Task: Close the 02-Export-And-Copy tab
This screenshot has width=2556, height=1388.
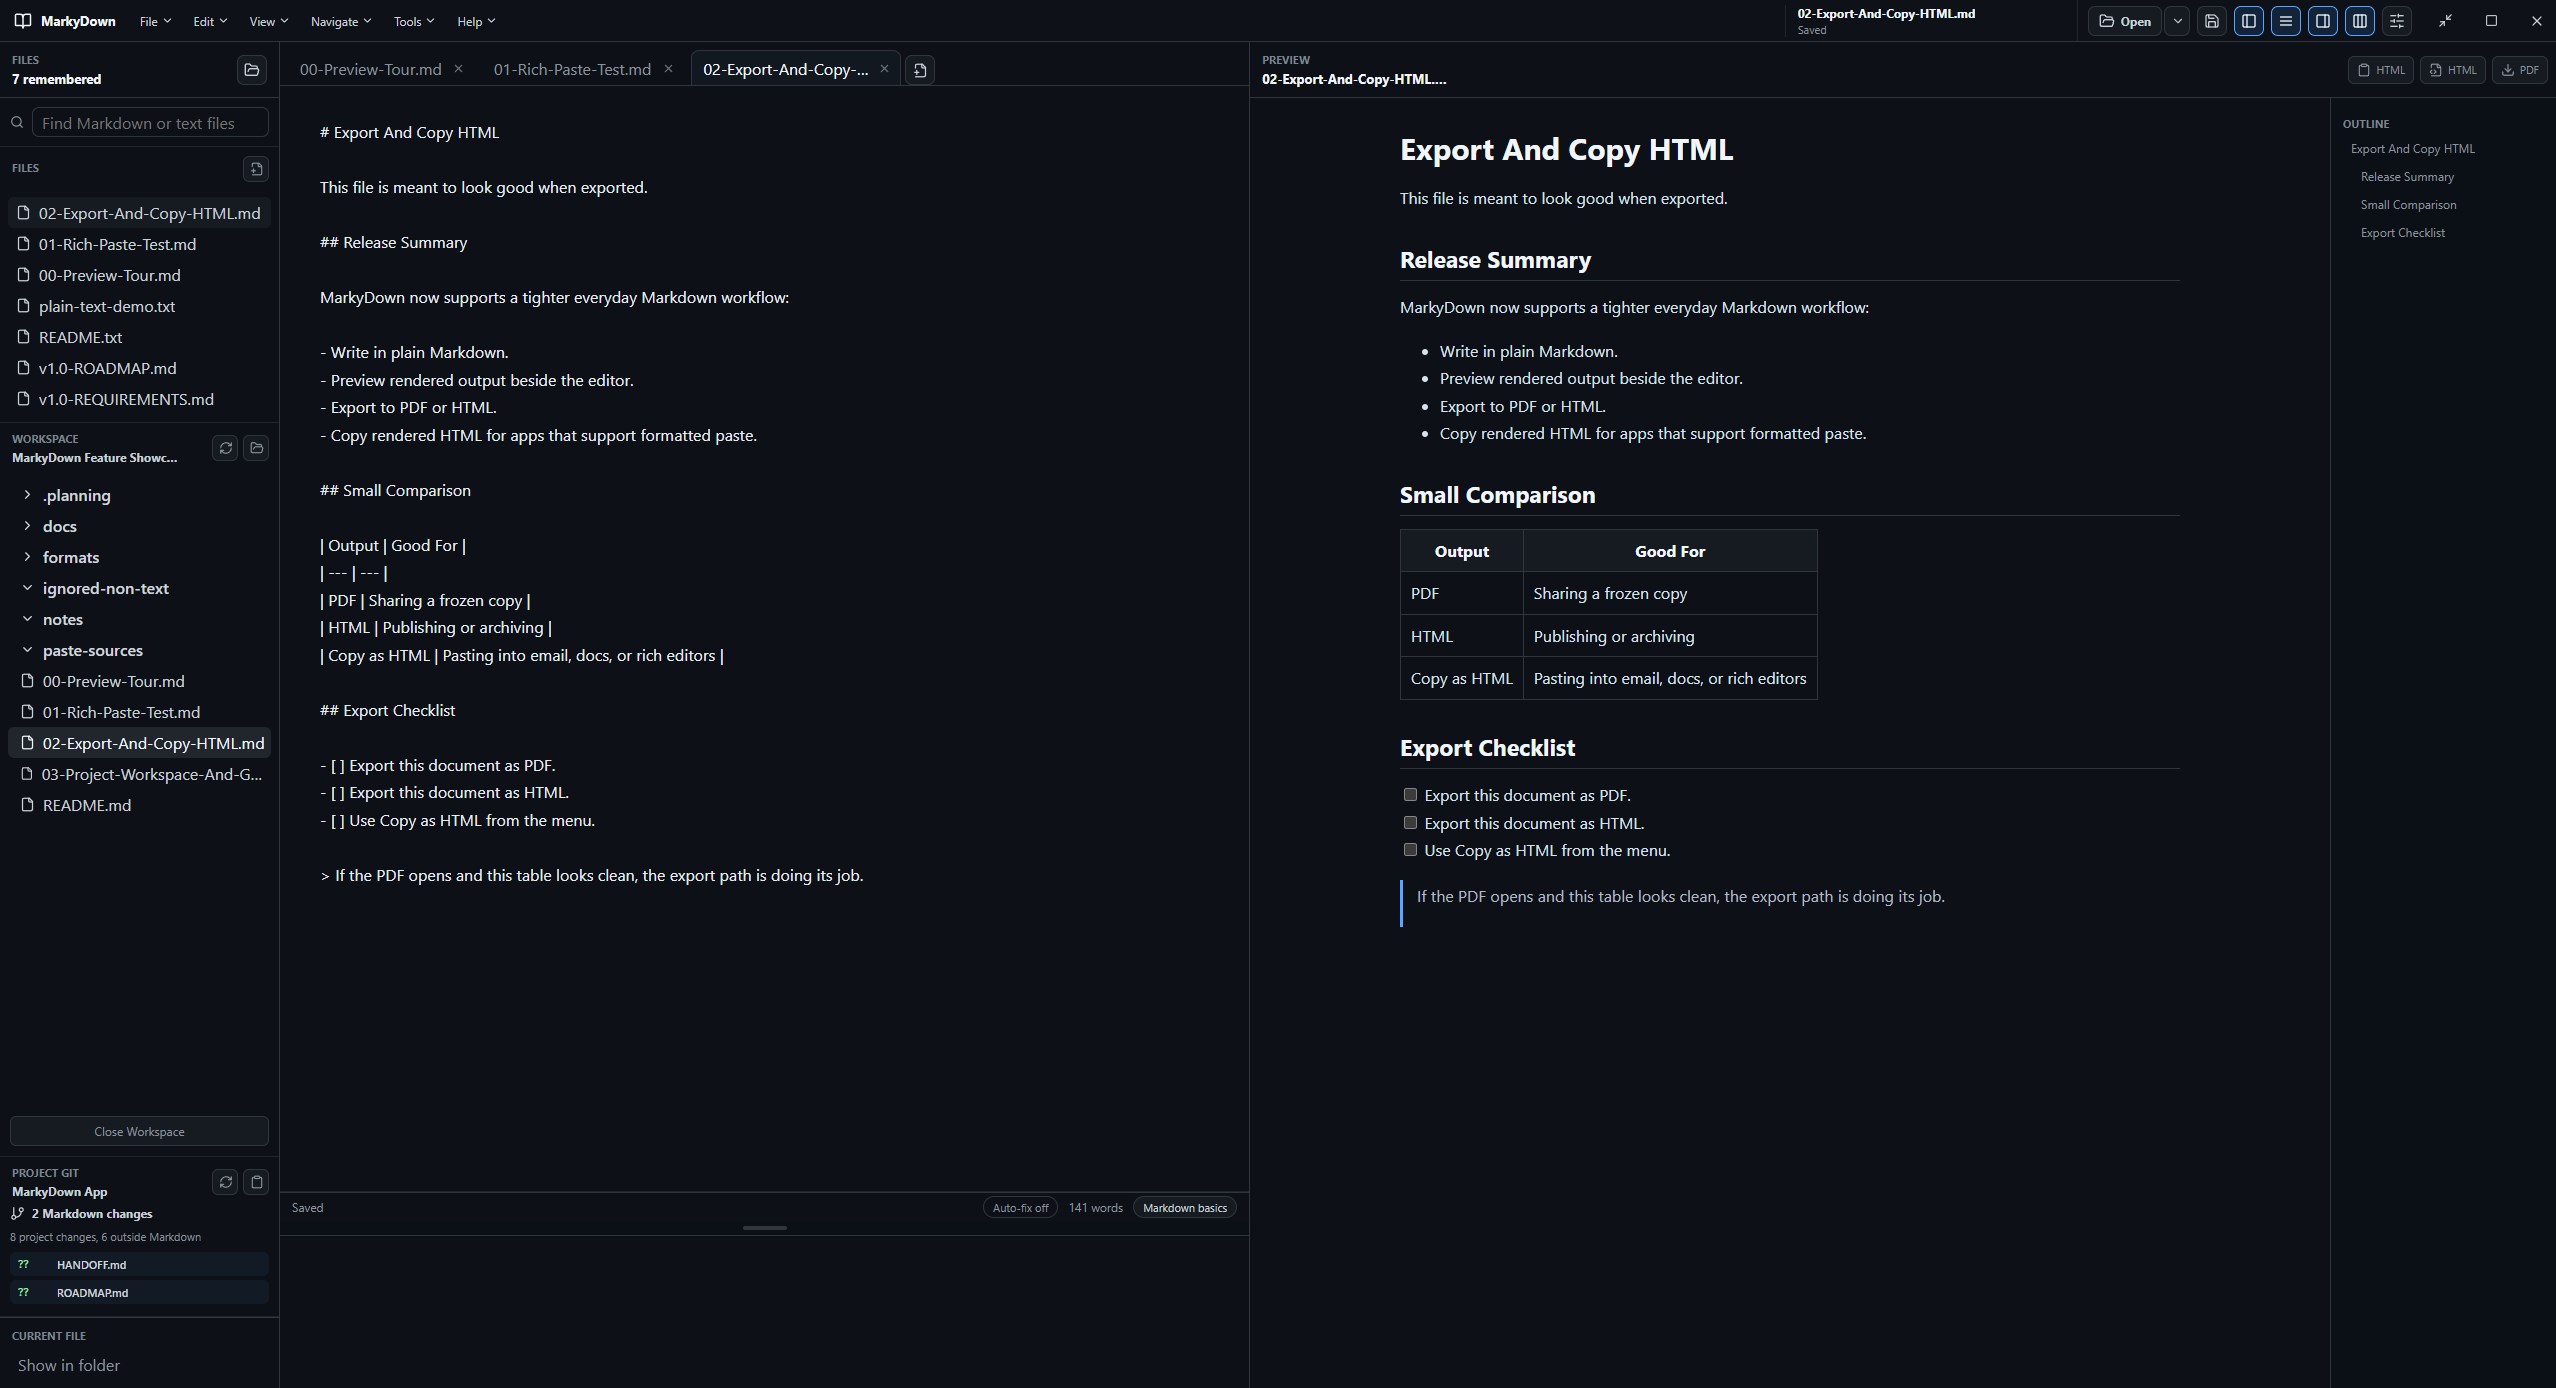Action: tap(884, 69)
